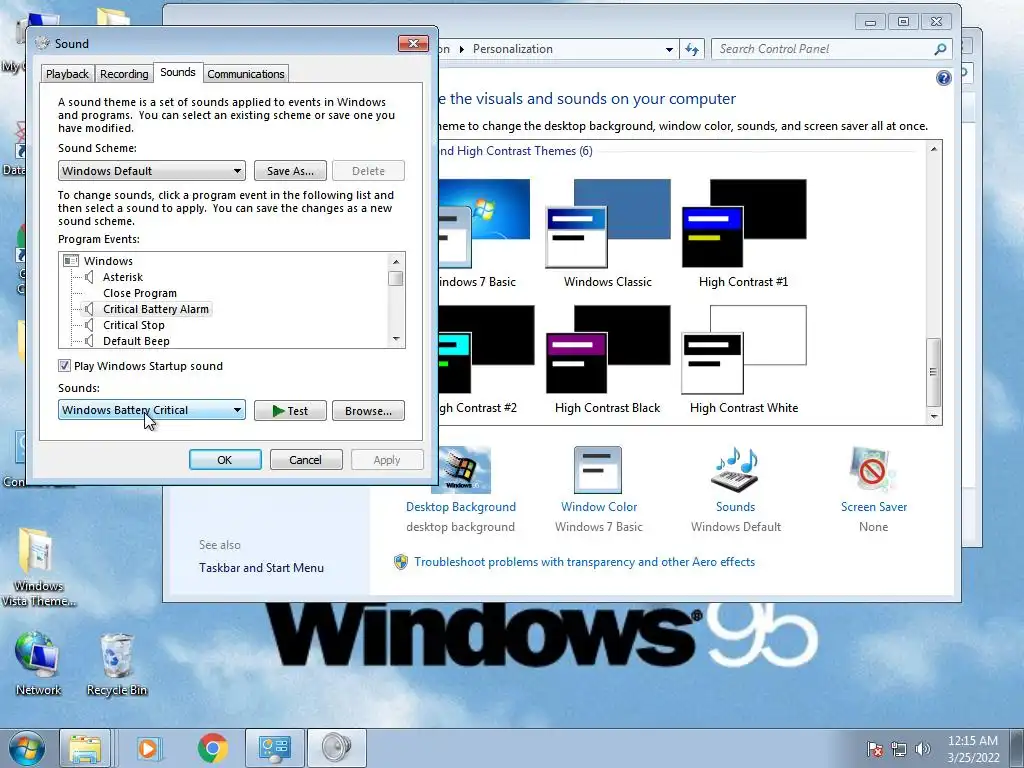Confirm with the OK button
This screenshot has height=768, width=1024.
[225, 460]
